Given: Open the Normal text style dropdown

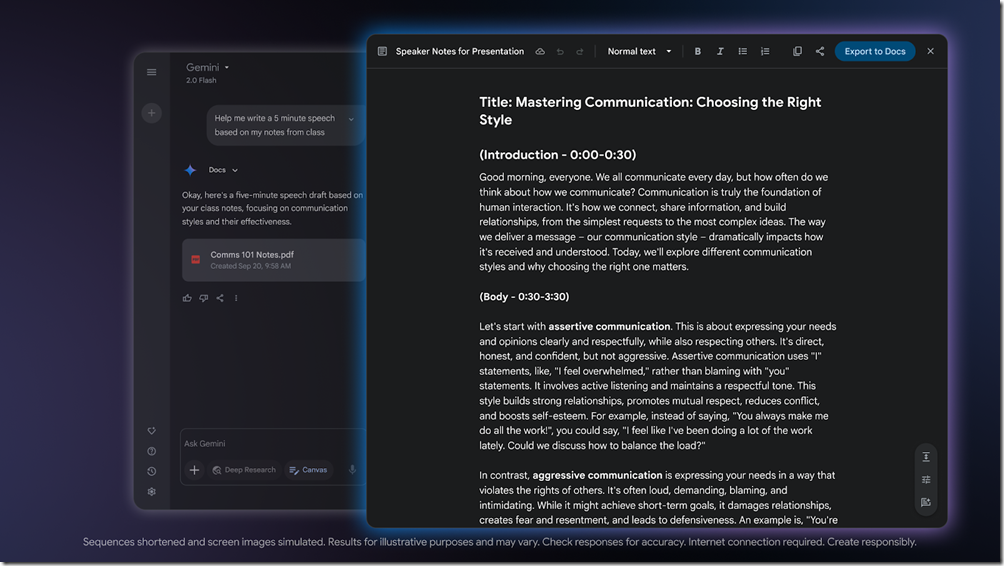Looking at the screenshot, I should coord(640,51).
